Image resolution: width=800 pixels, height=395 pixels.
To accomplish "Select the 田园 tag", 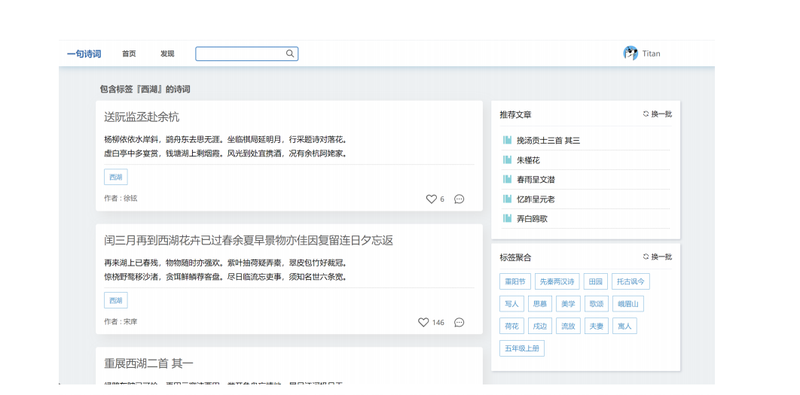I will point(595,281).
